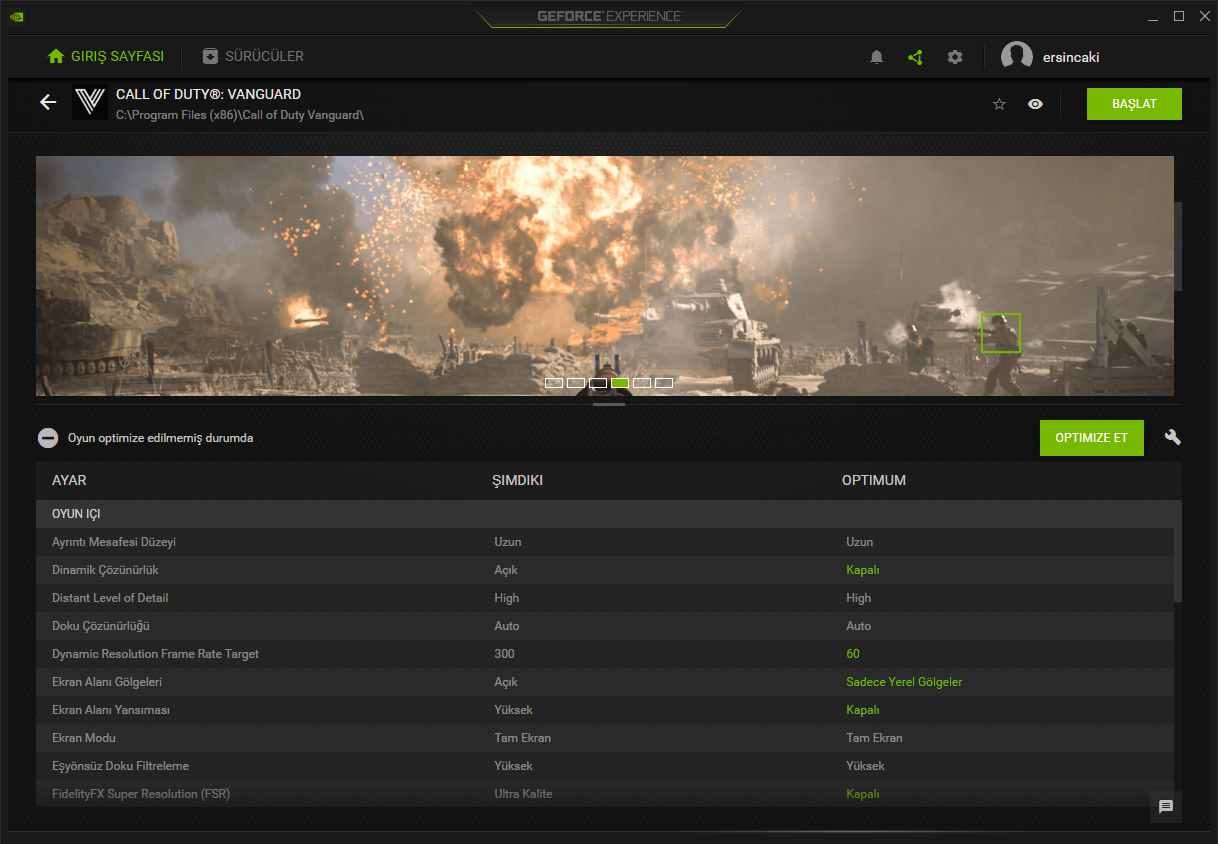Click the BAŞLAT button
This screenshot has height=844, width=1218.
[x=1134, y=104]
